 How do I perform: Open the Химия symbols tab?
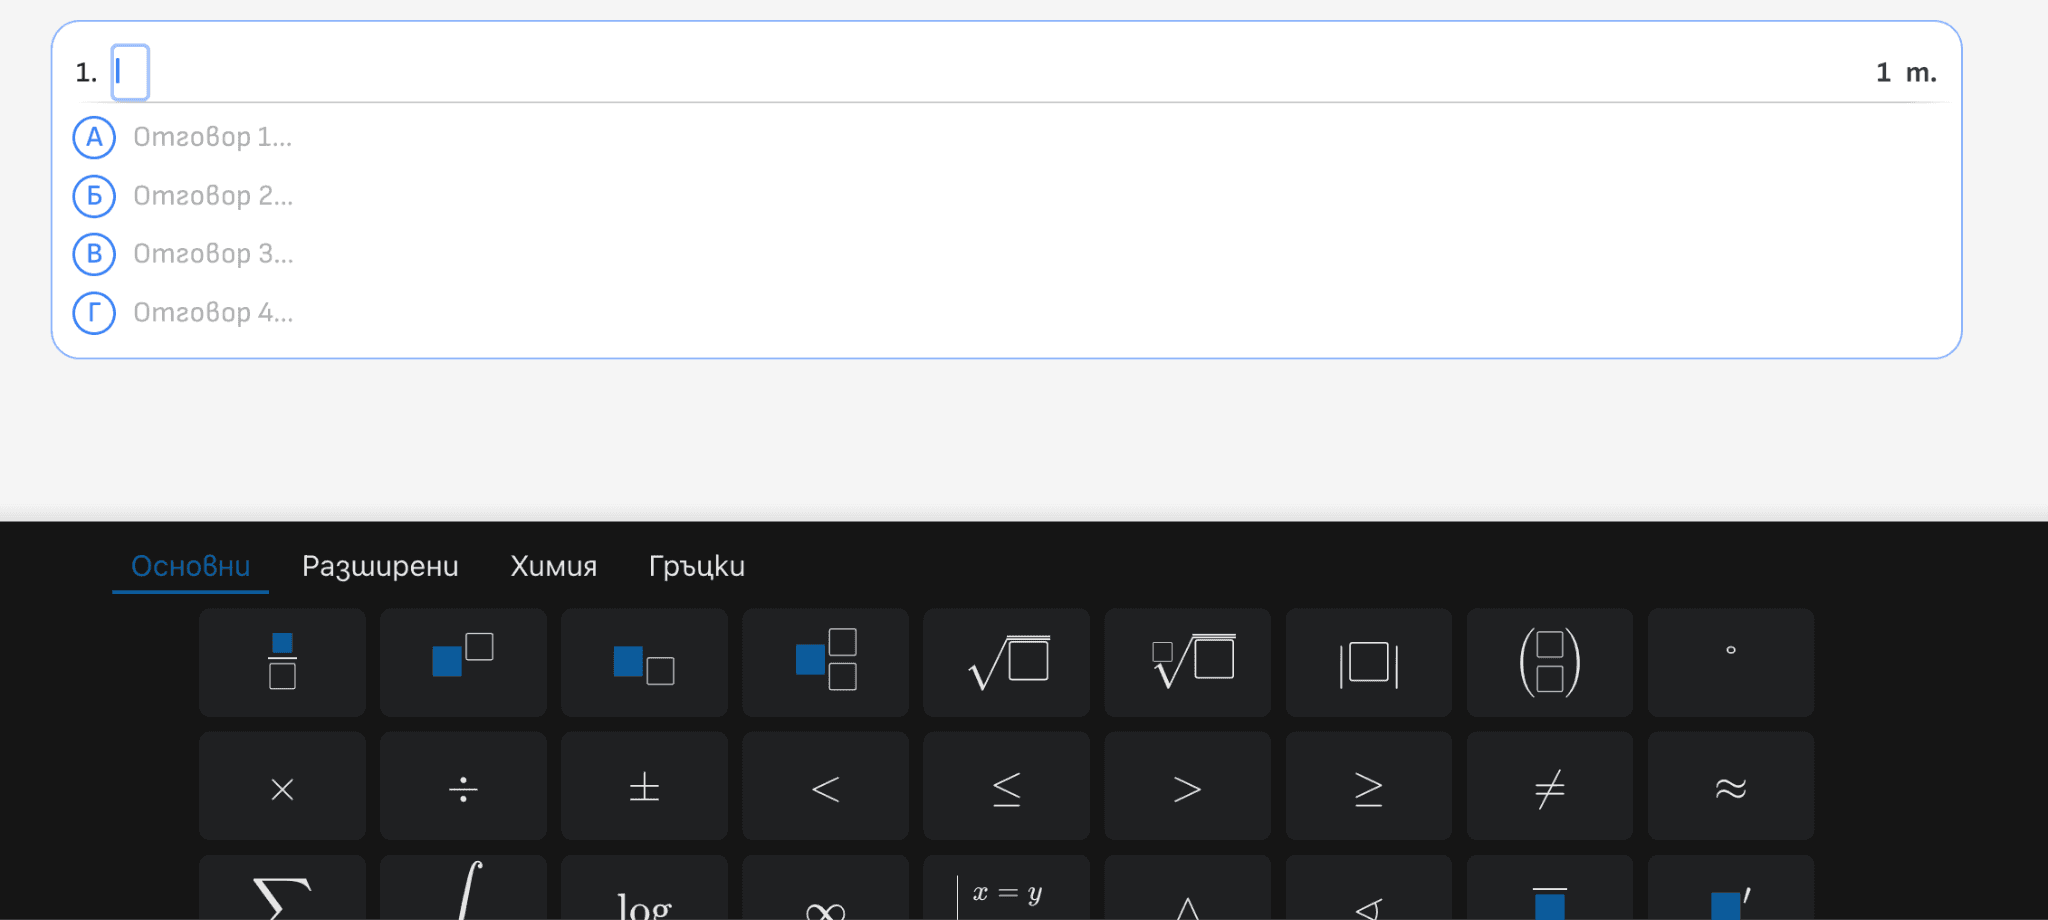(553, 566)
